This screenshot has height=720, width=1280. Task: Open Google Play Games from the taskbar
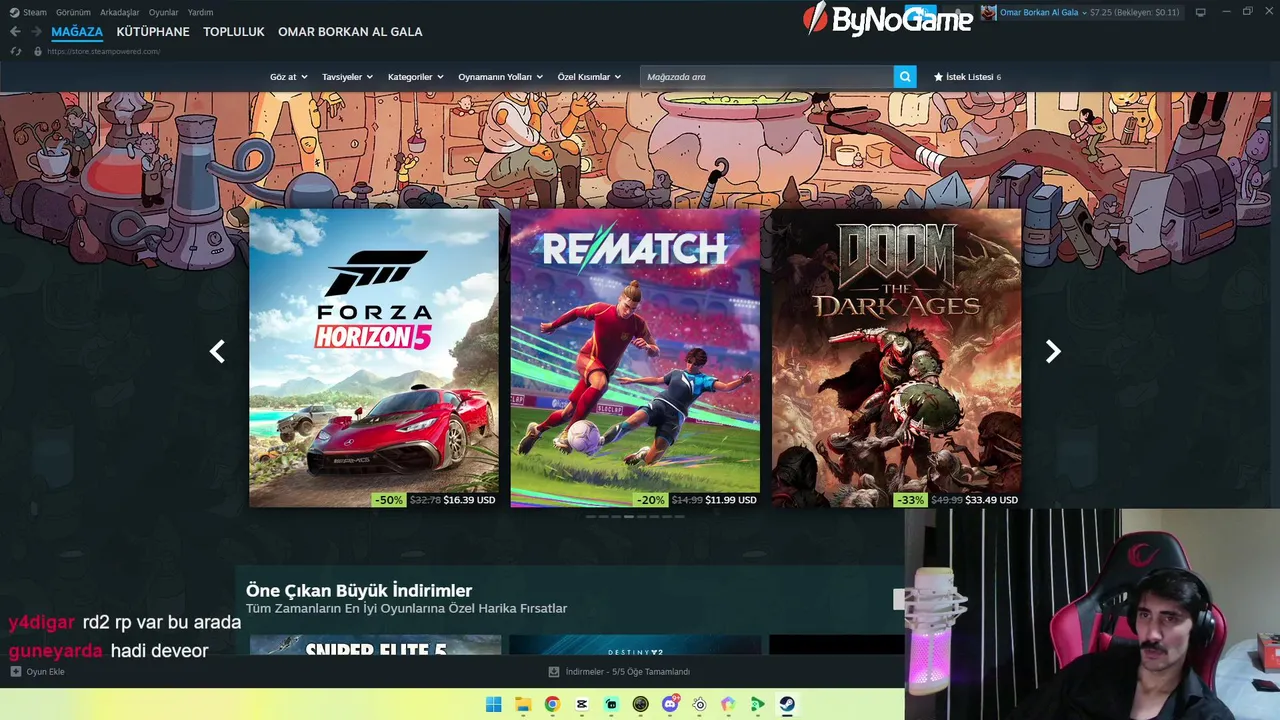click(x=758, y=704)
